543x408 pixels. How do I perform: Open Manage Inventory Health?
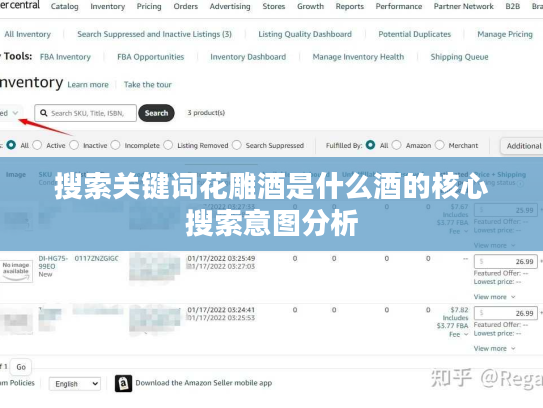[358, 57]
